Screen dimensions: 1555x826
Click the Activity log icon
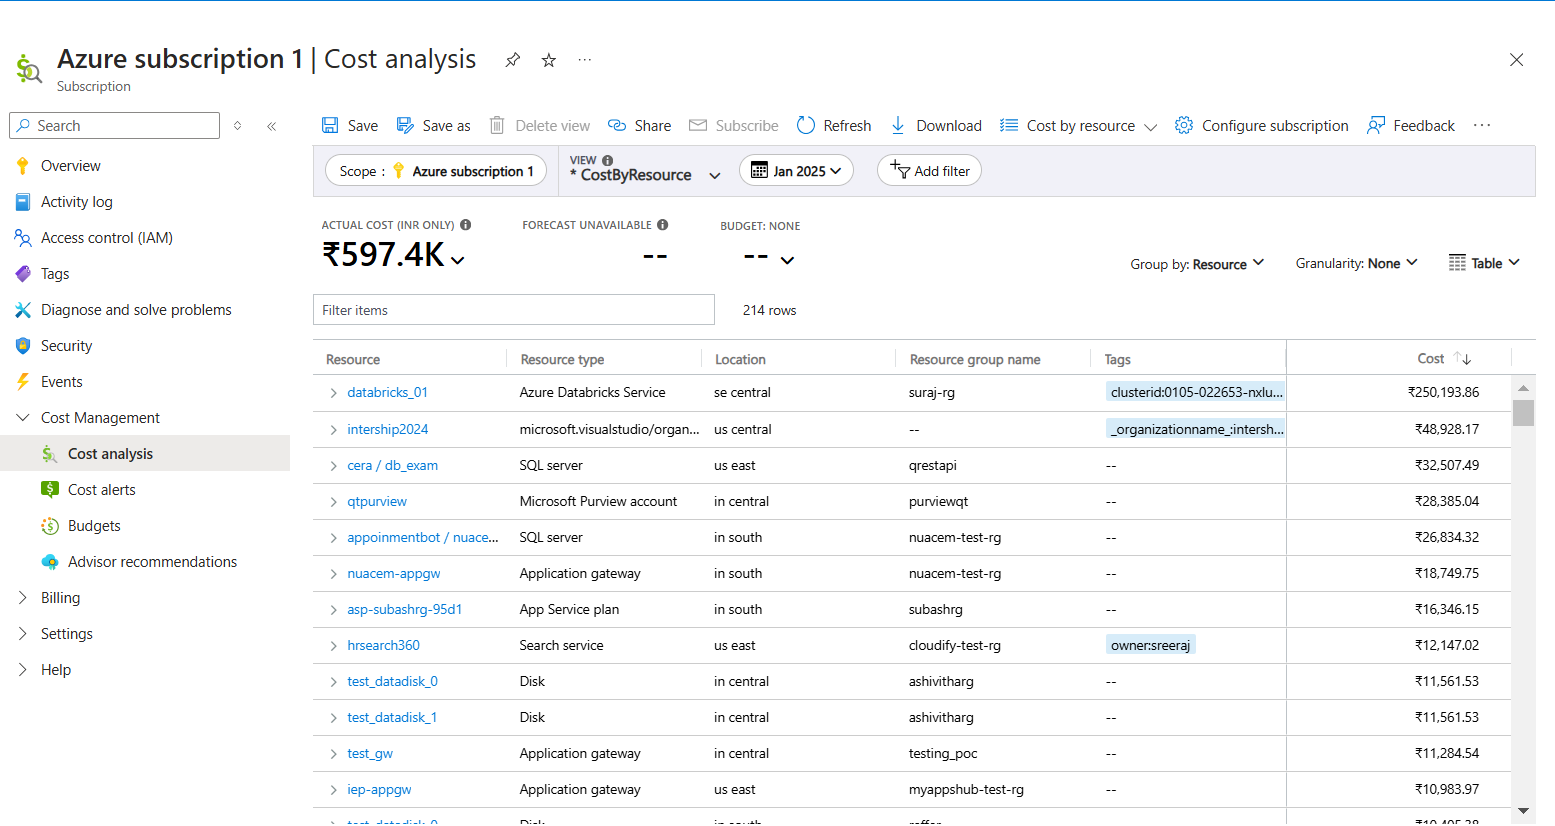tap(22, 202)
